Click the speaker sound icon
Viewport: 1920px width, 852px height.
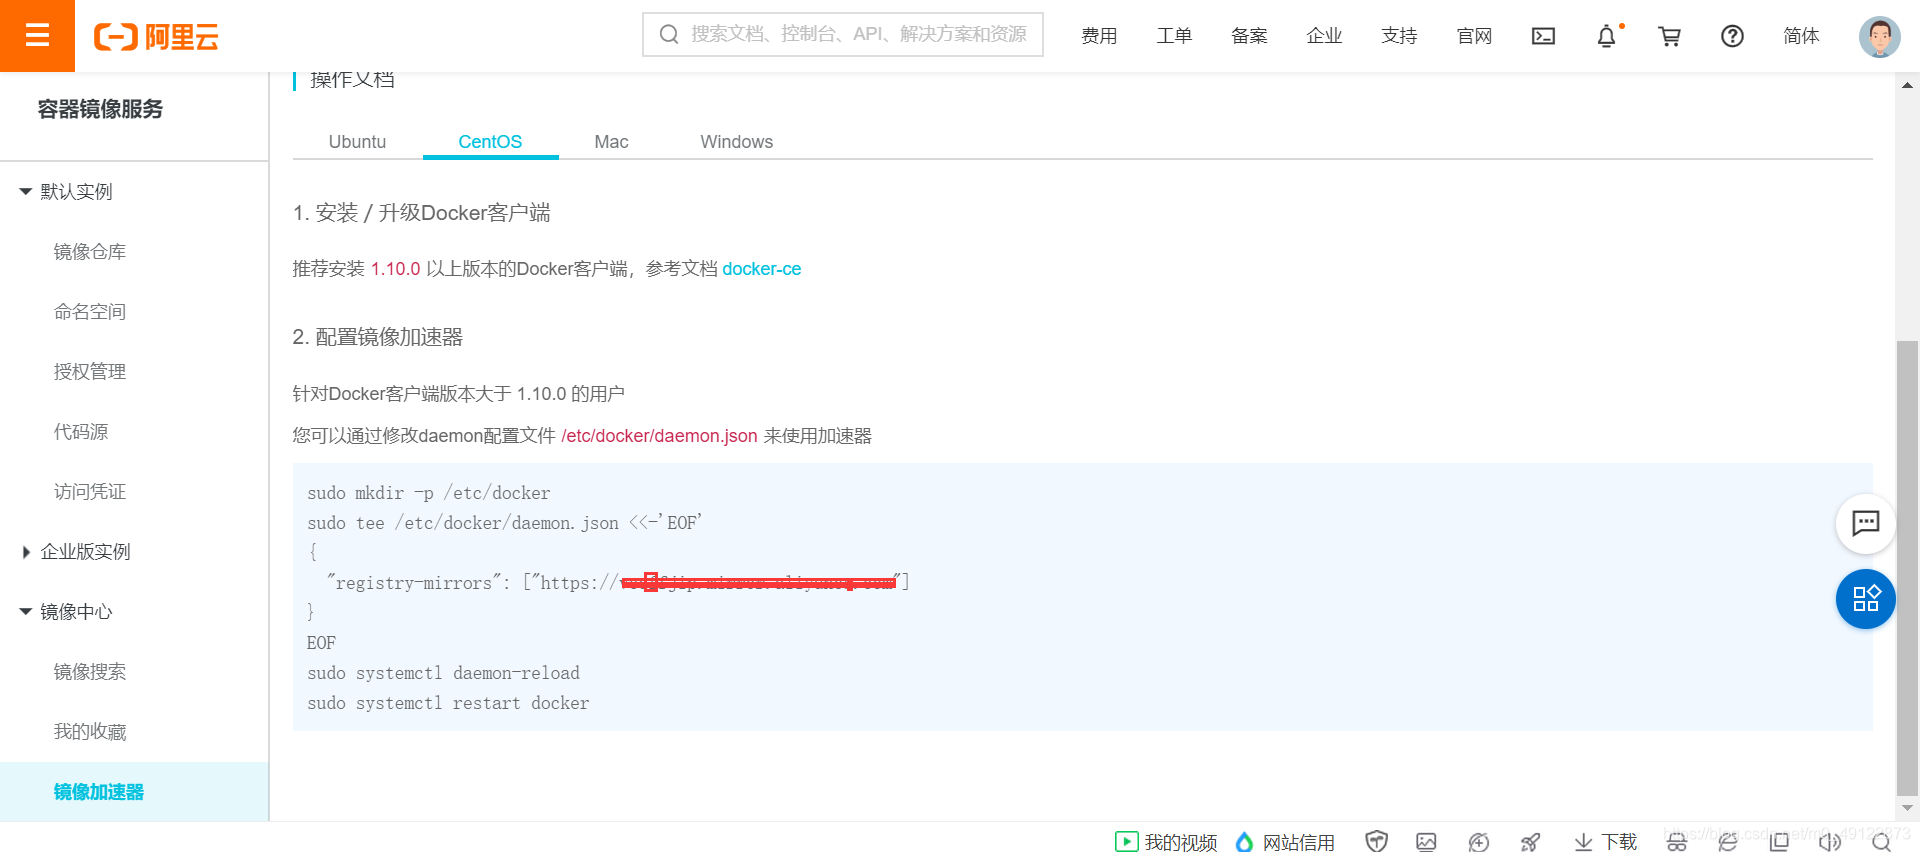(x=1830, y=842)
